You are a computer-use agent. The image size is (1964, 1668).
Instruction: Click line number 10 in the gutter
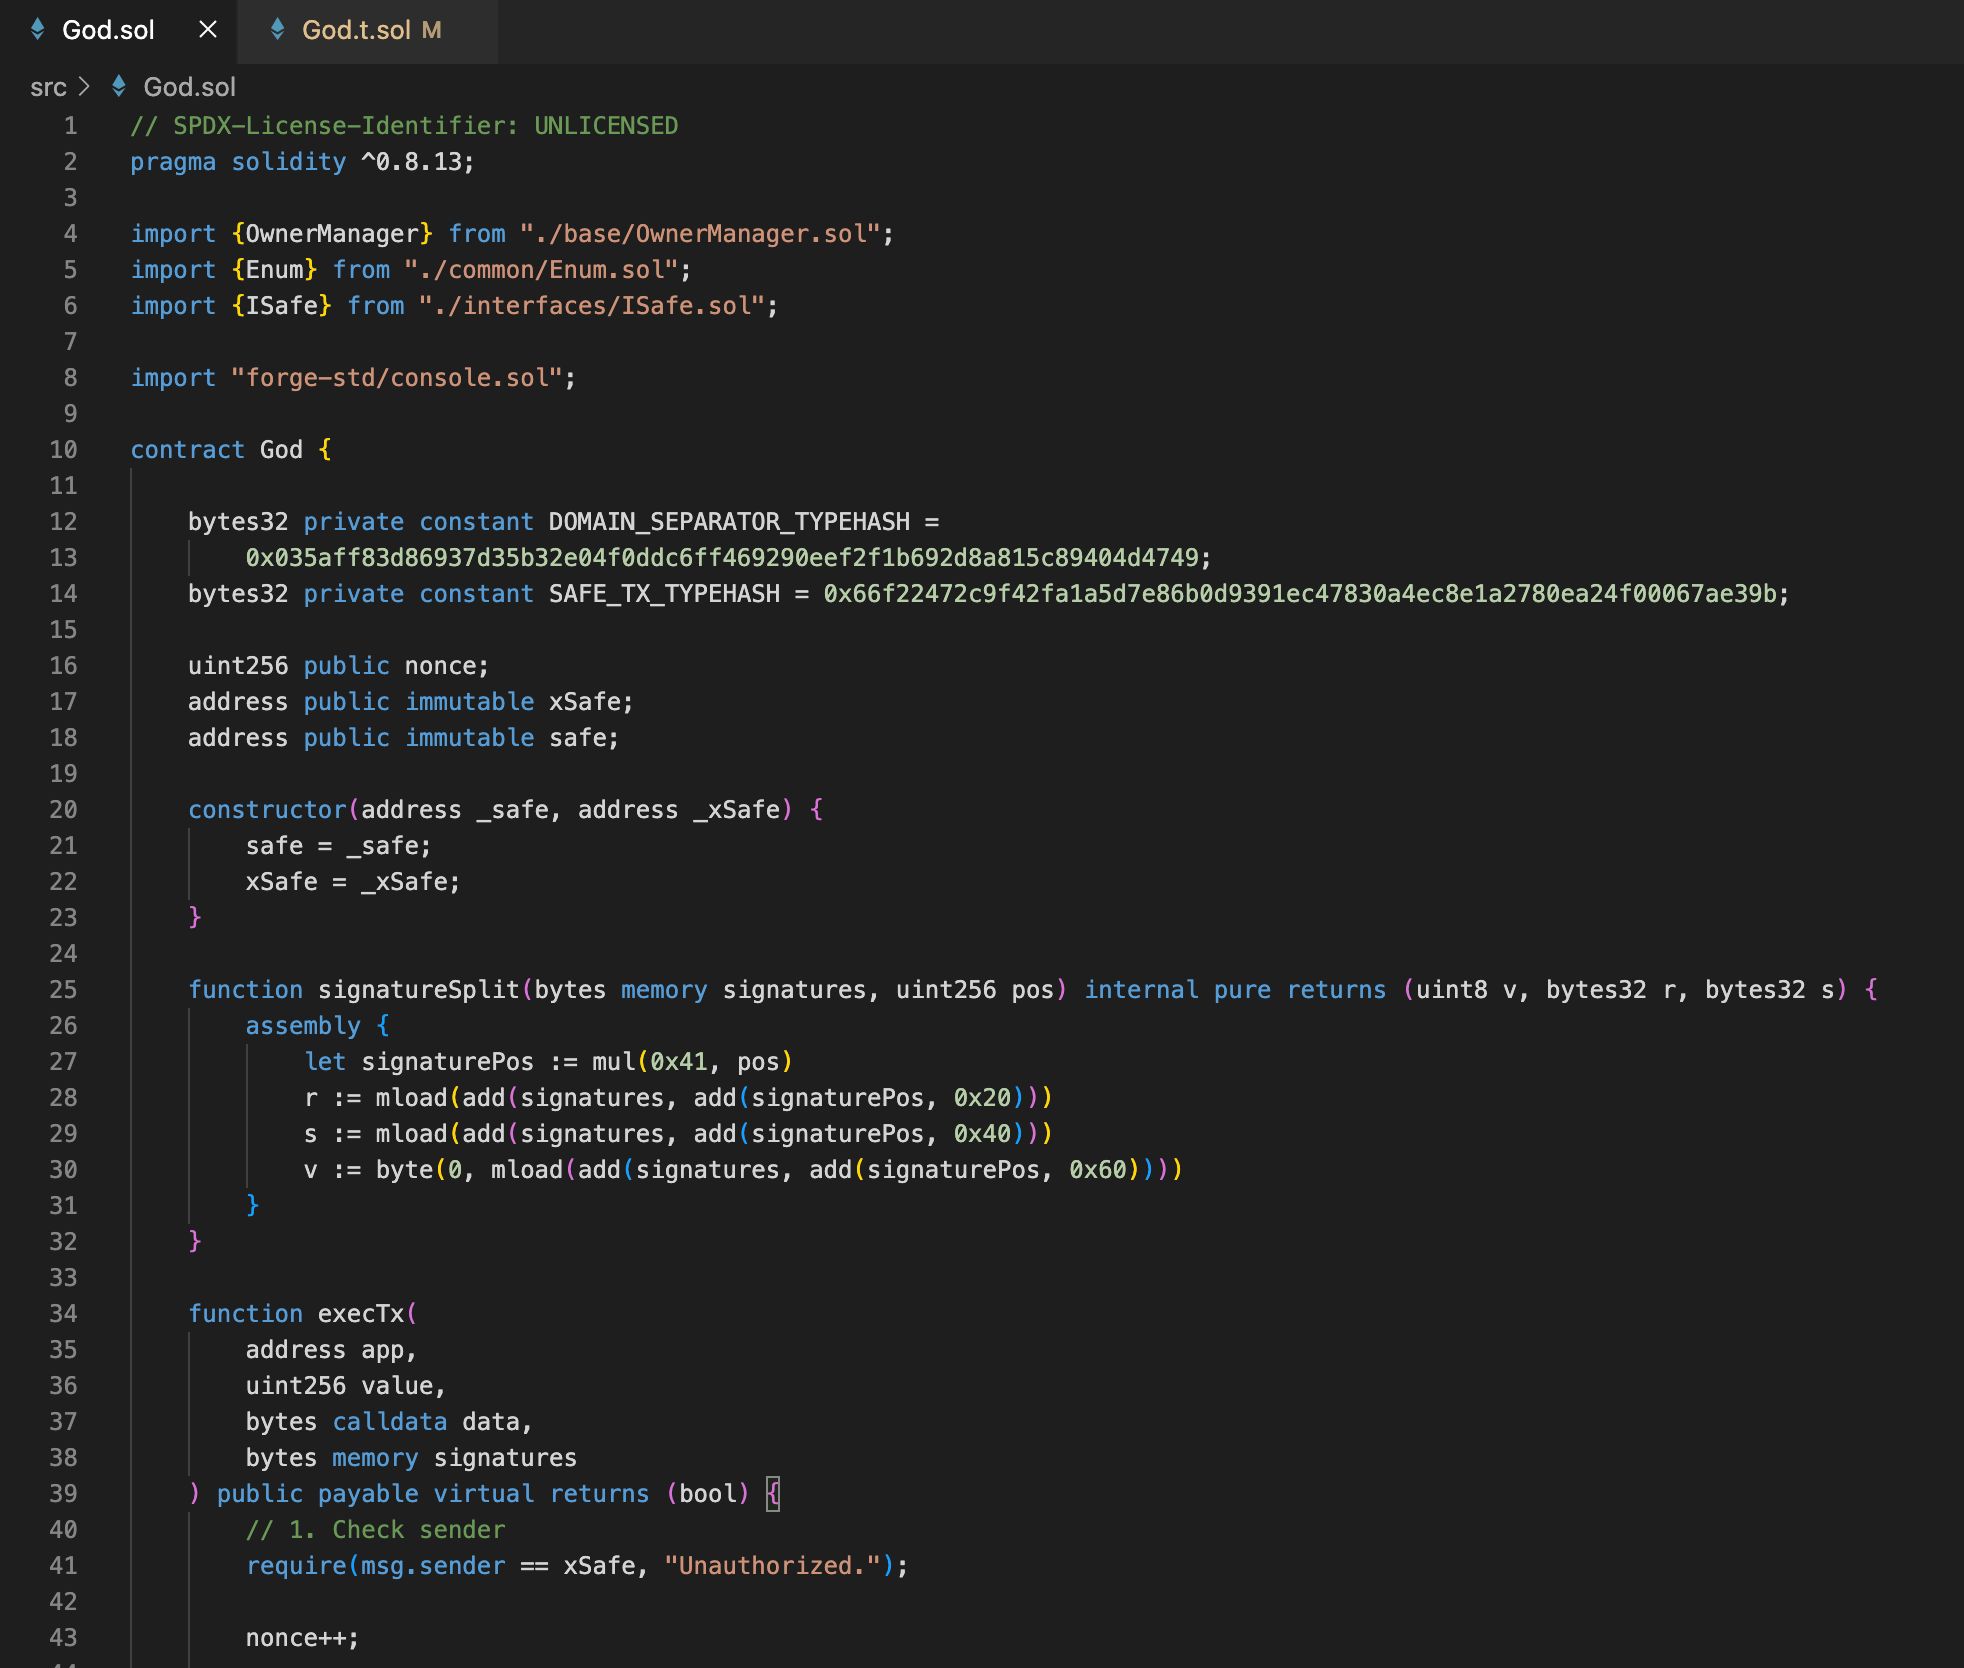(63, 450)
